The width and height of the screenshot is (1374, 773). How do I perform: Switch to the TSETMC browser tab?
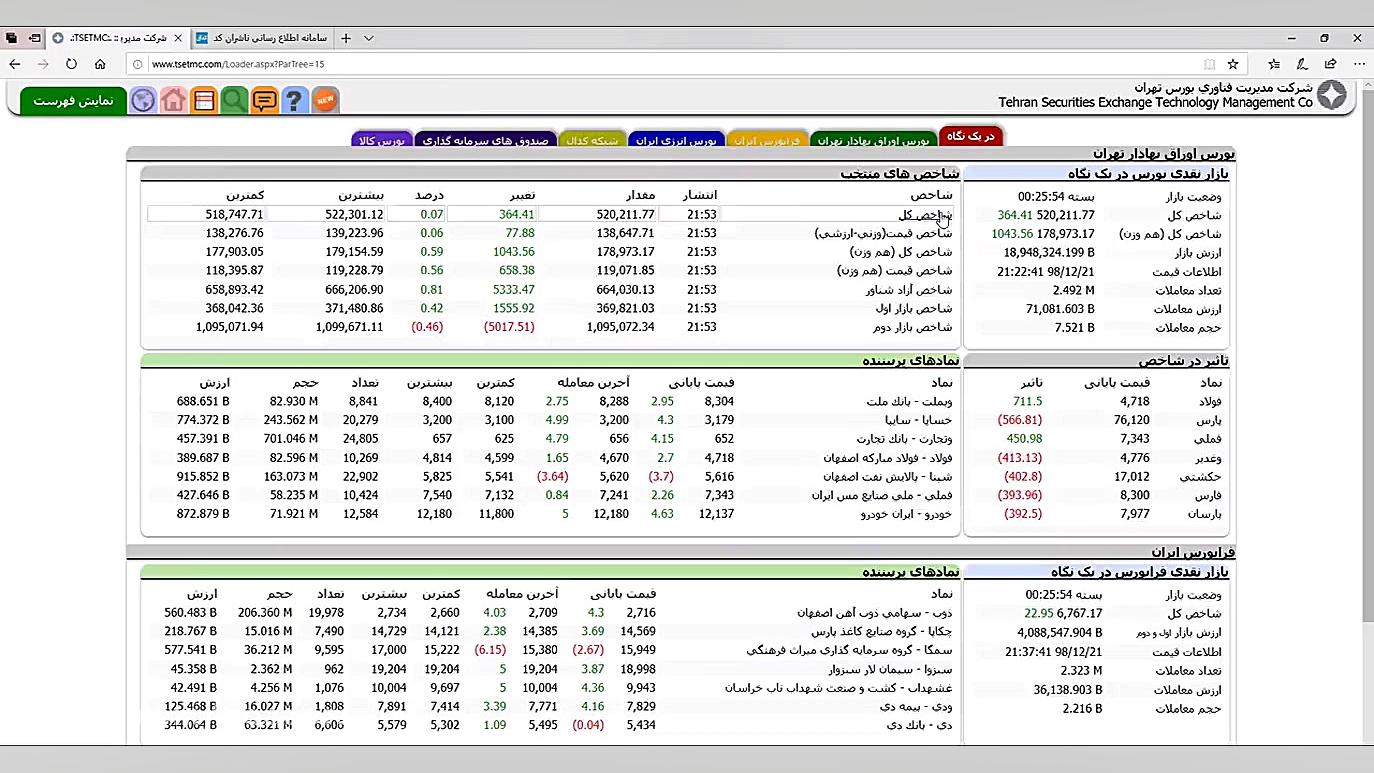tap(118, 38)
